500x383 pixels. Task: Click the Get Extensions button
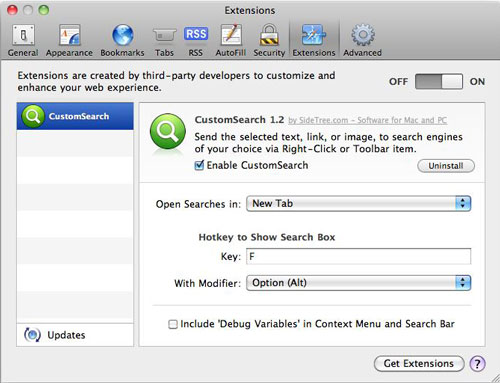(x=419, y=363)
